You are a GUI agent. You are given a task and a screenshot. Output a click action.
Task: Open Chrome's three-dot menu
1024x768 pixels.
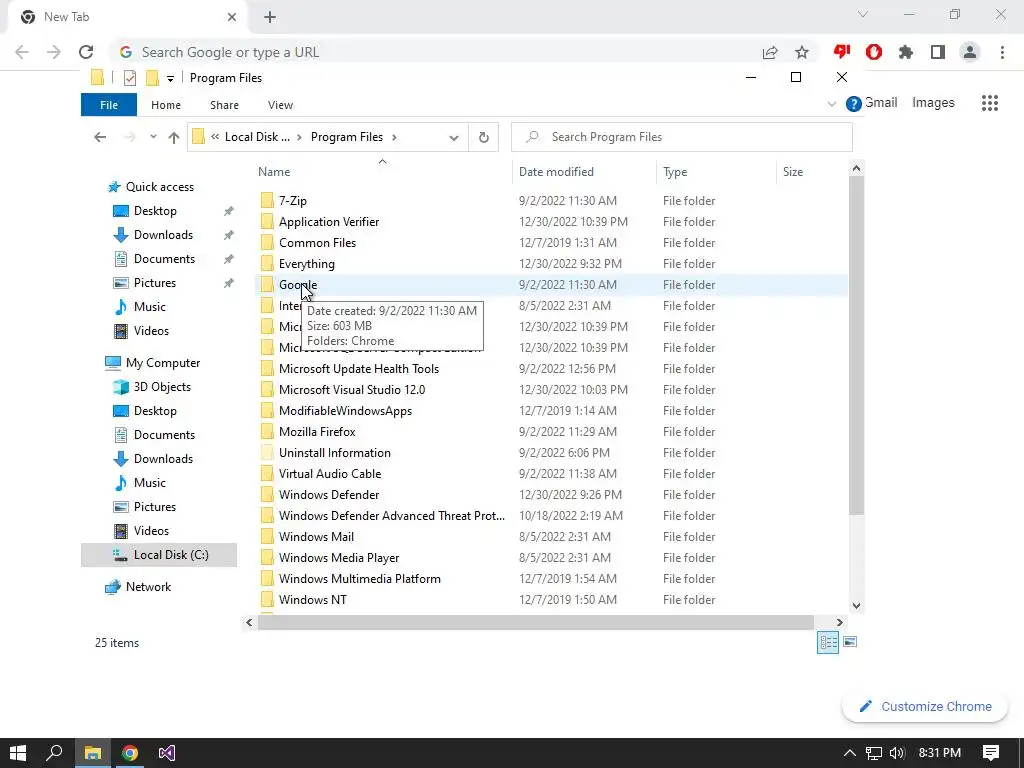(x=1002, y=52)
